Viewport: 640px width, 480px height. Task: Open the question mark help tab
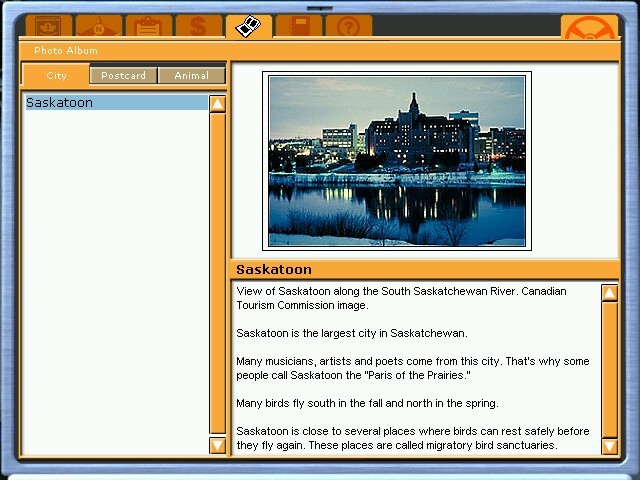pos(348,26)
